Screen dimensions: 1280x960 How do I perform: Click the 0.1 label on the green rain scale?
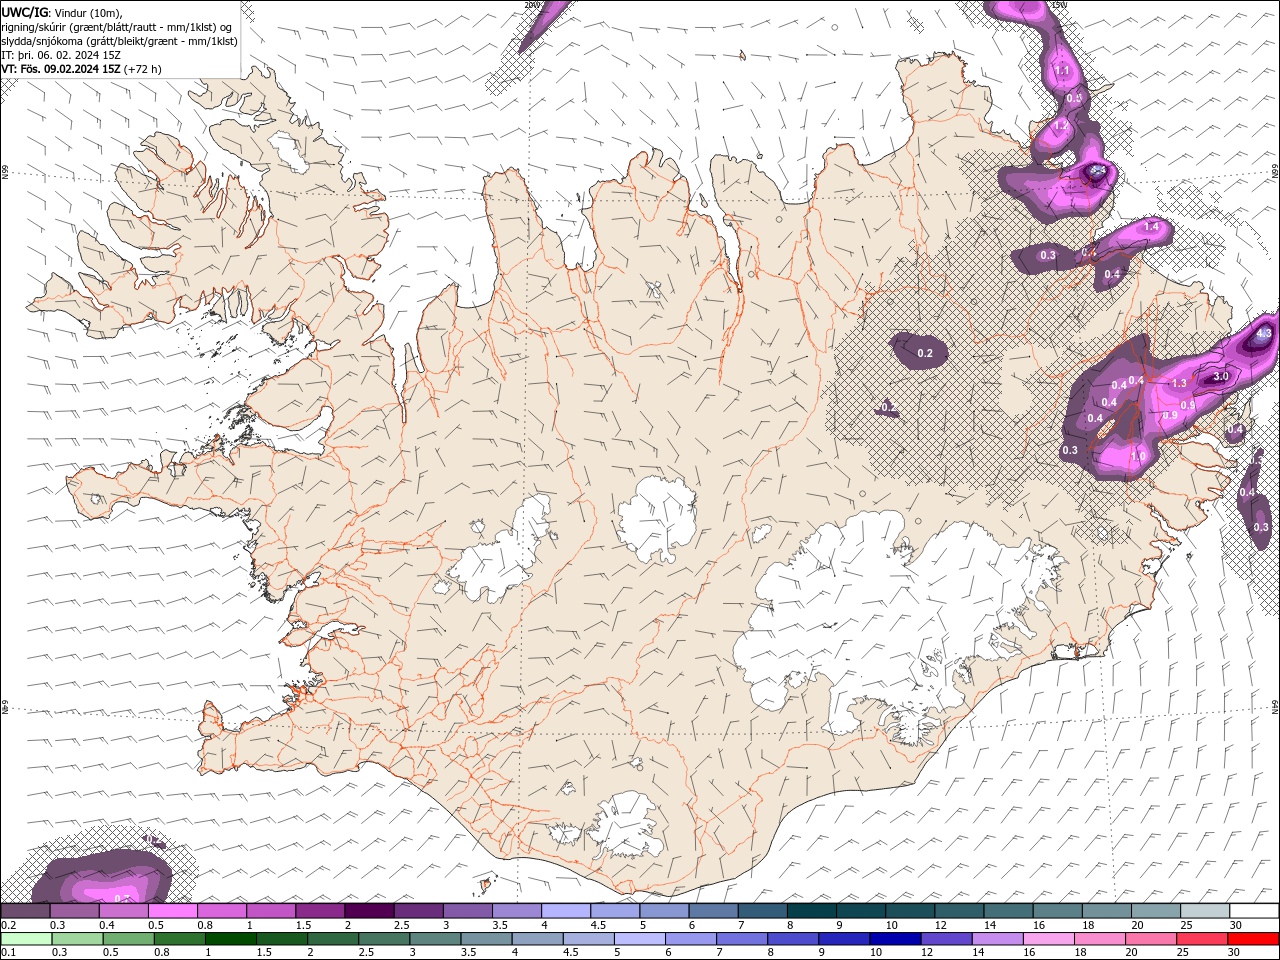8,952
